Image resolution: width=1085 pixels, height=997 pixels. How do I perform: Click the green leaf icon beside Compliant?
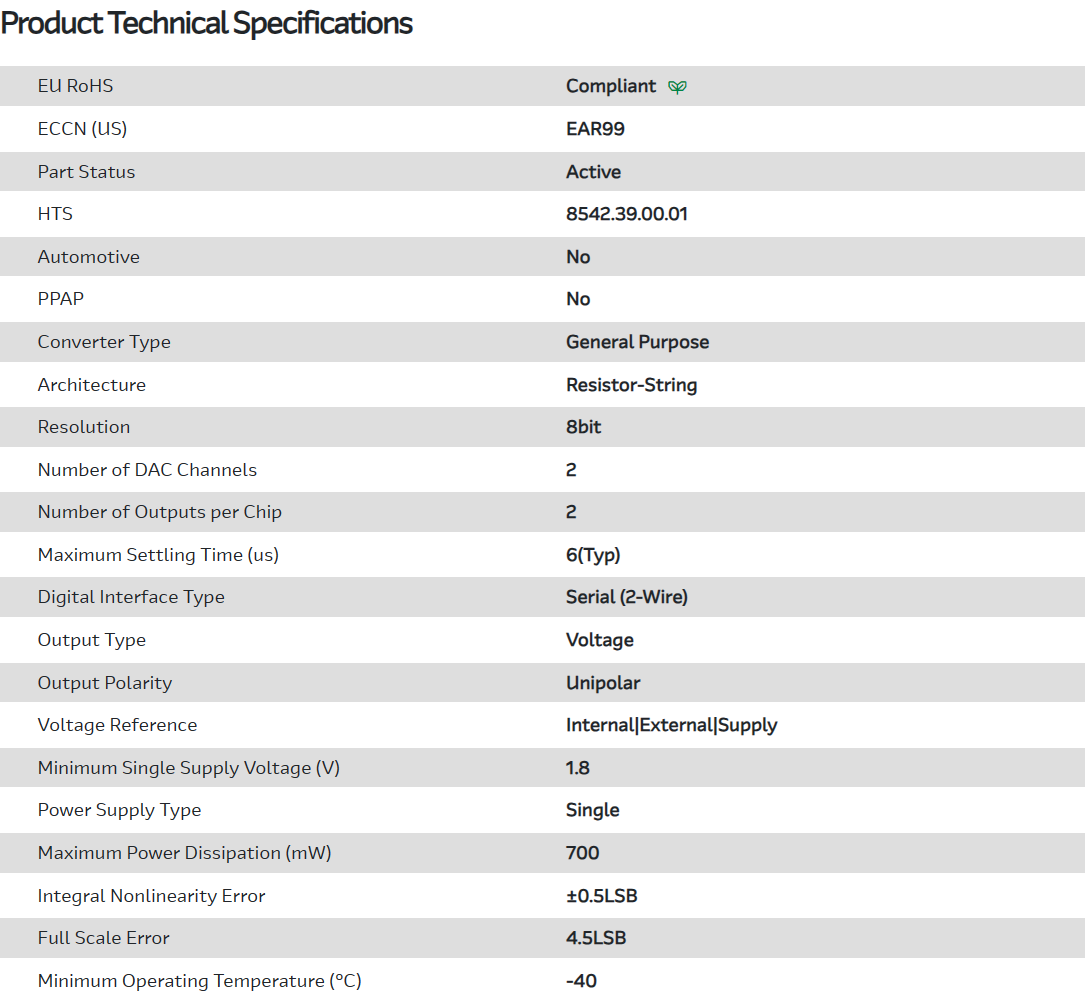point(677,87)
